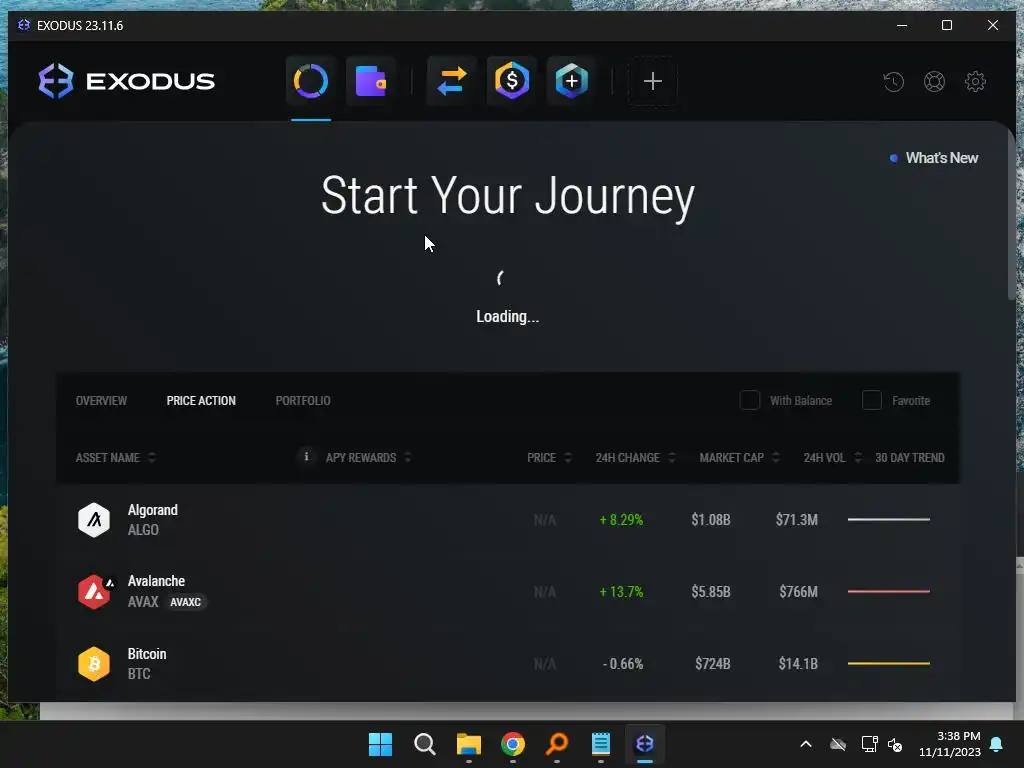
Task: Click Bitcoin's -0.66% change value
Action: tap(623, 664)
